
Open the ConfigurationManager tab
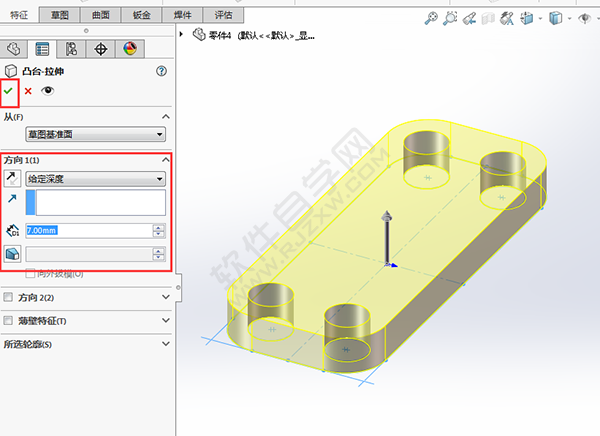(71, 49)
